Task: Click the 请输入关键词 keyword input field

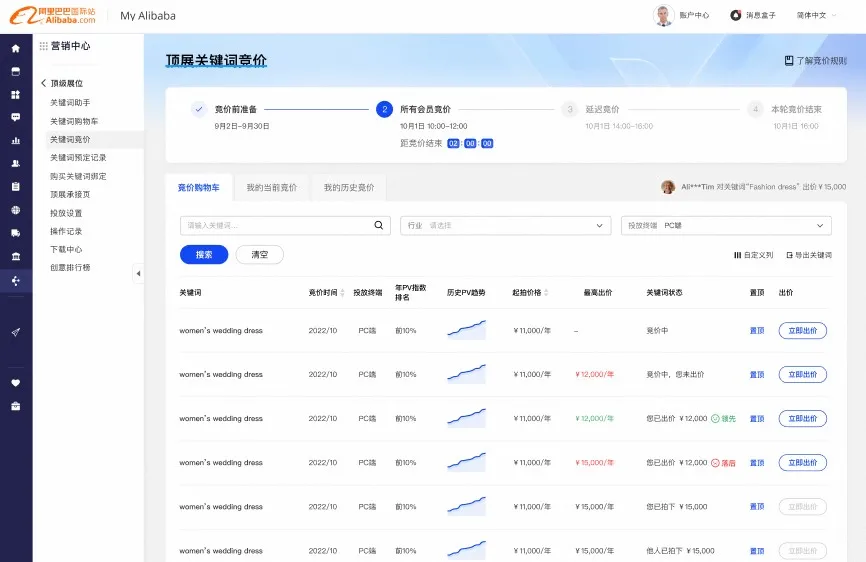Action: pyautogui.click(x=275, y=226)
